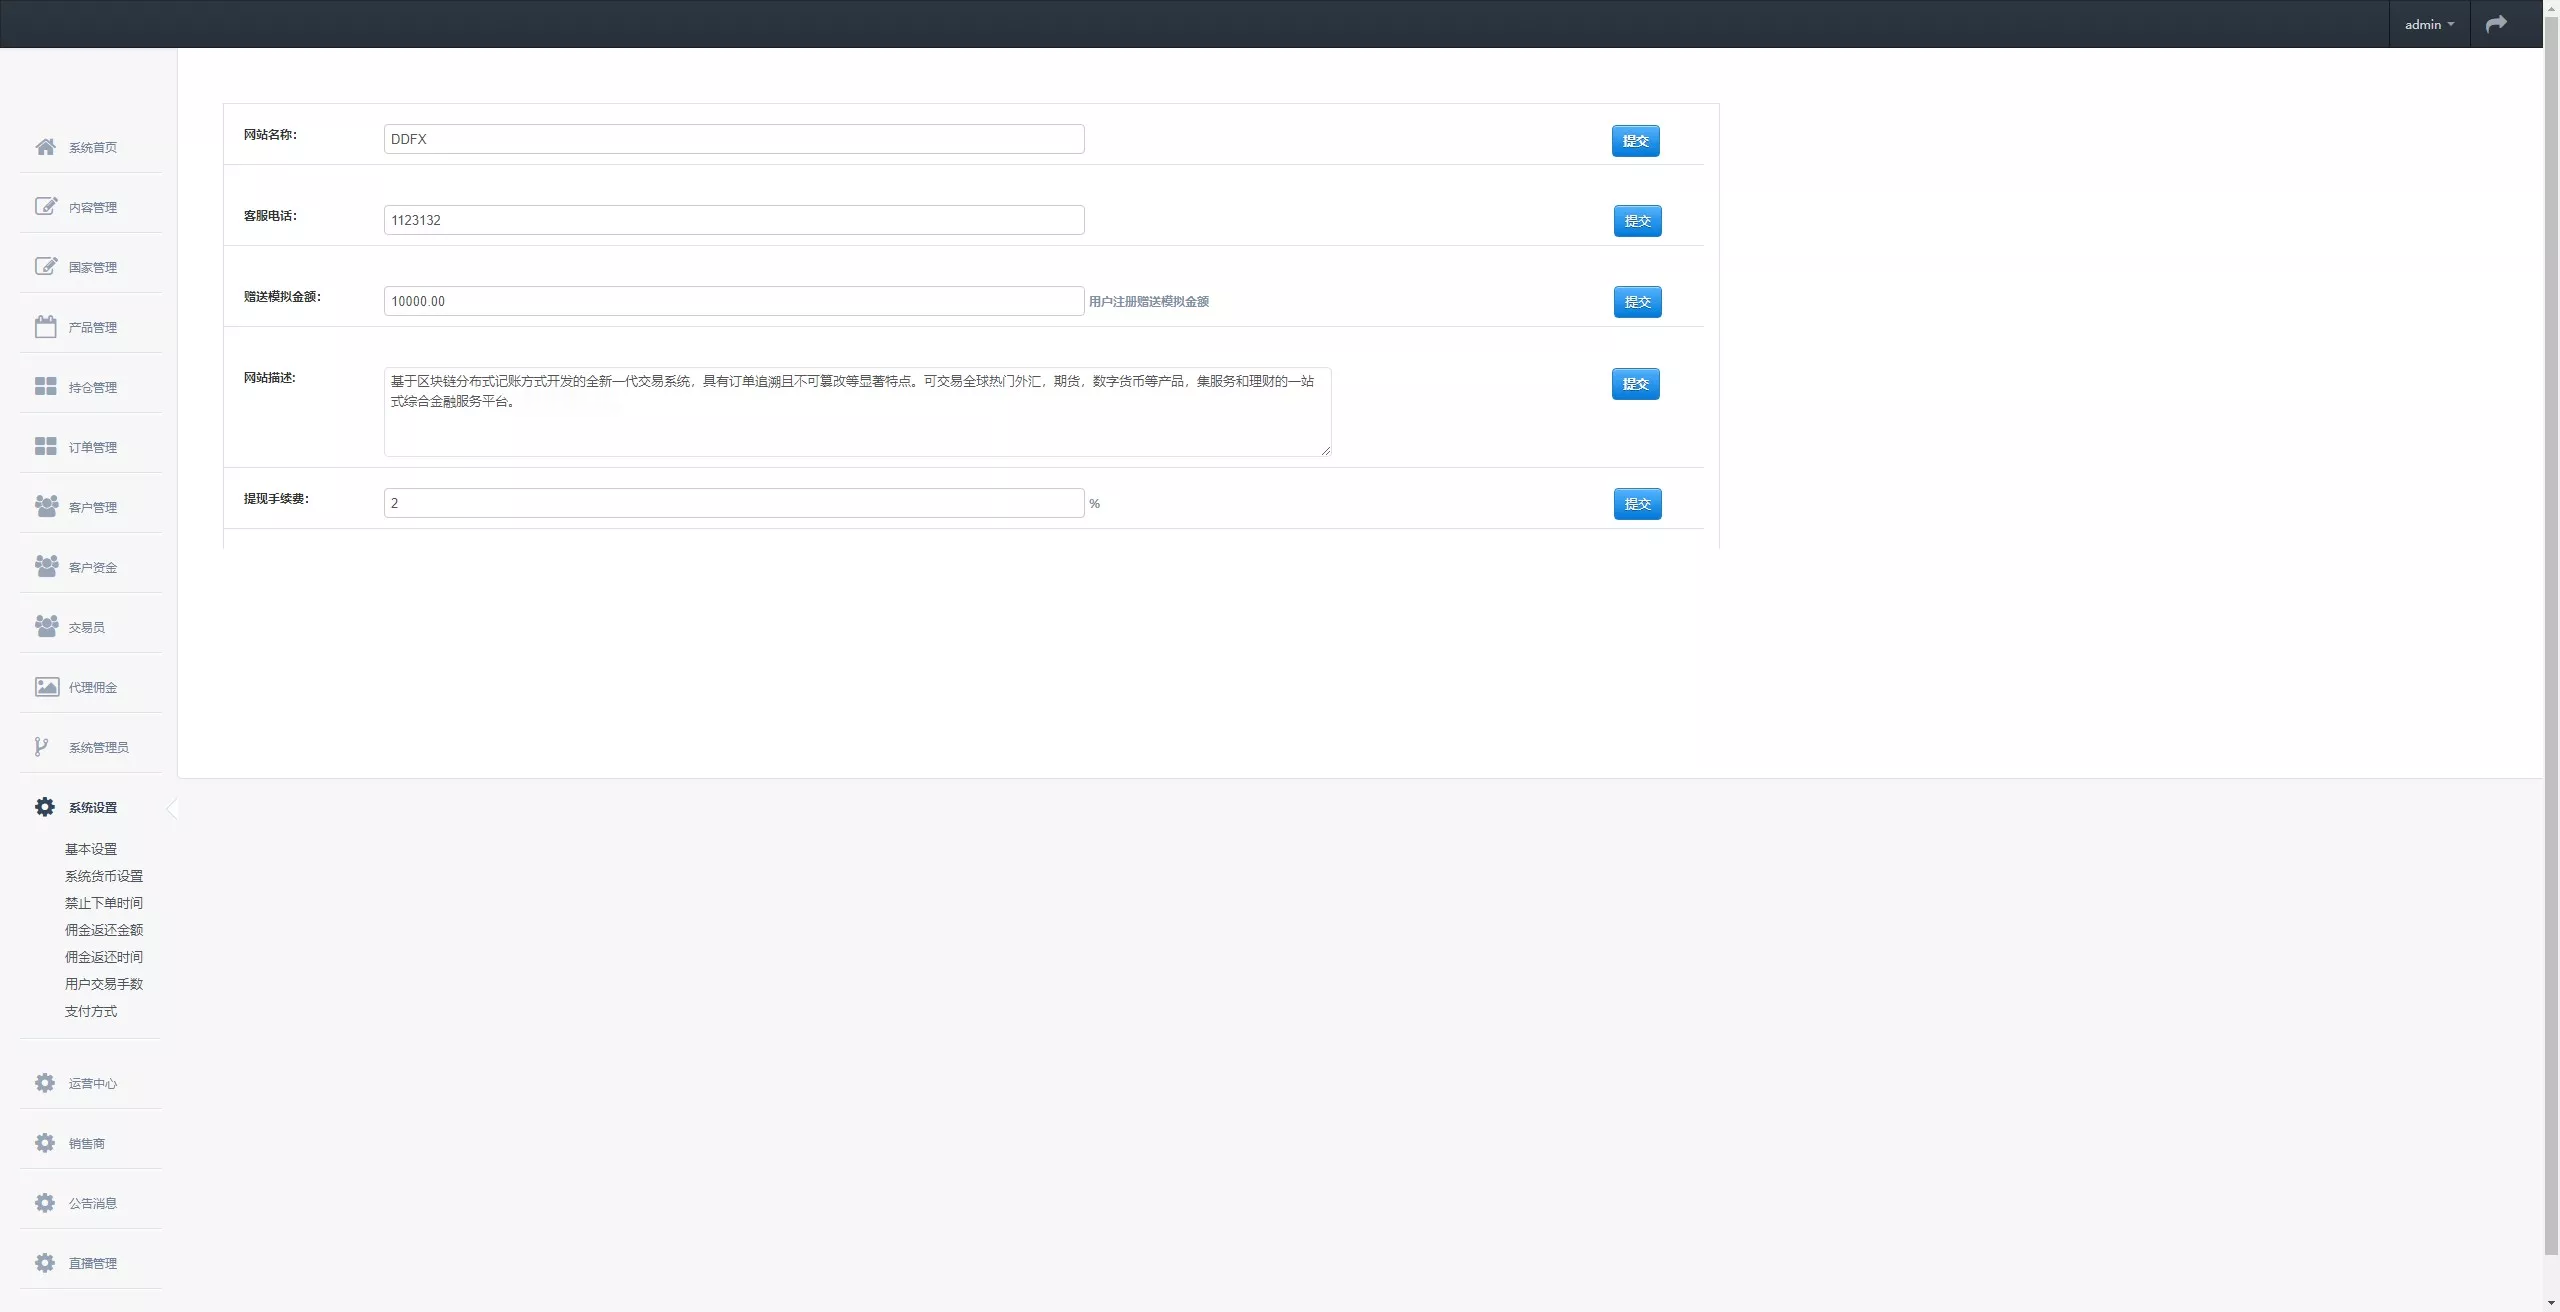Viewport: 2560px width, 1312px height.
Task: Click the calendar icon for 产品管理
Action: click(x=45, y=327)
